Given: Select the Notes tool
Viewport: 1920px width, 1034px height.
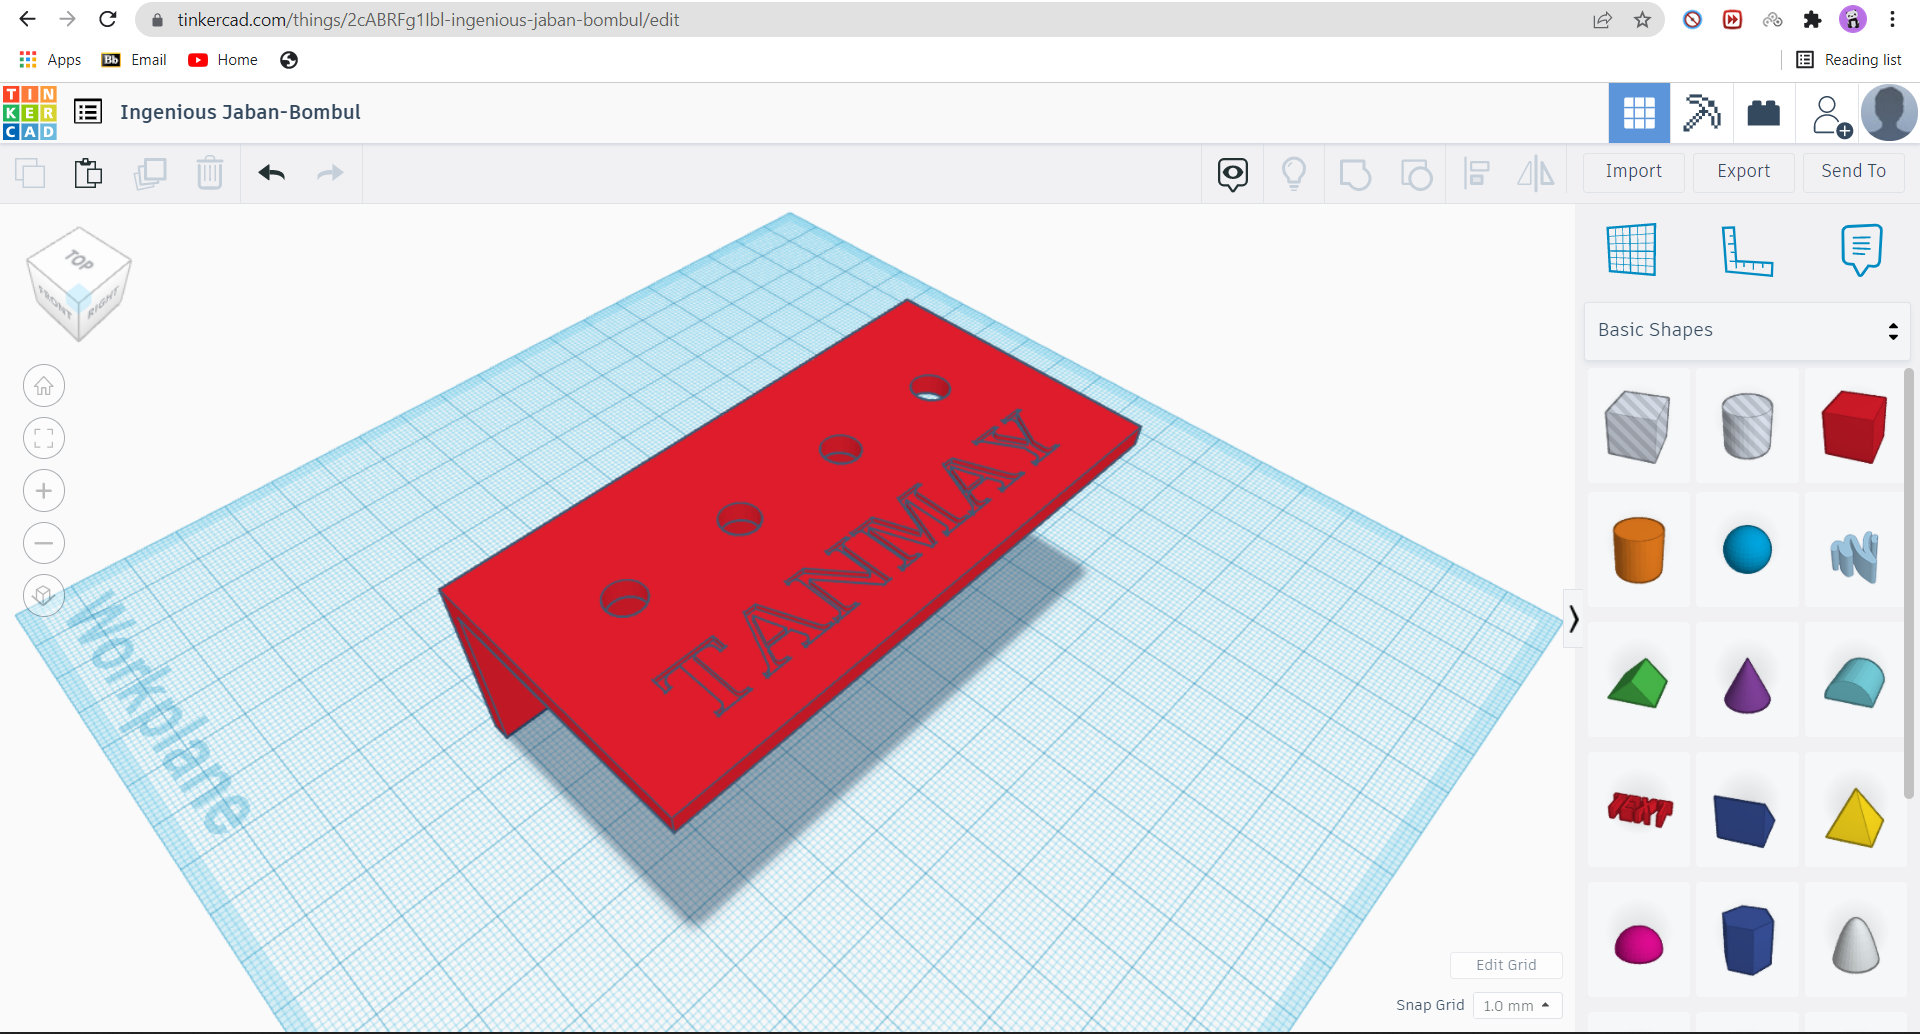Looking at the screenshot, I should pos(1861,250).
